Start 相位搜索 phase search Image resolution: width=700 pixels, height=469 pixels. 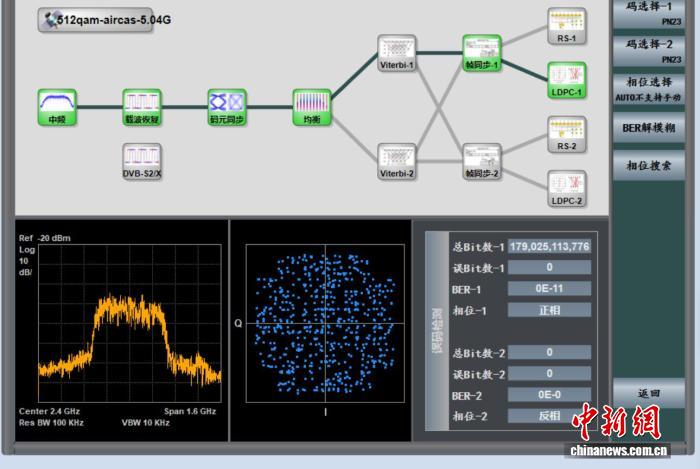[x=648, y=165]
